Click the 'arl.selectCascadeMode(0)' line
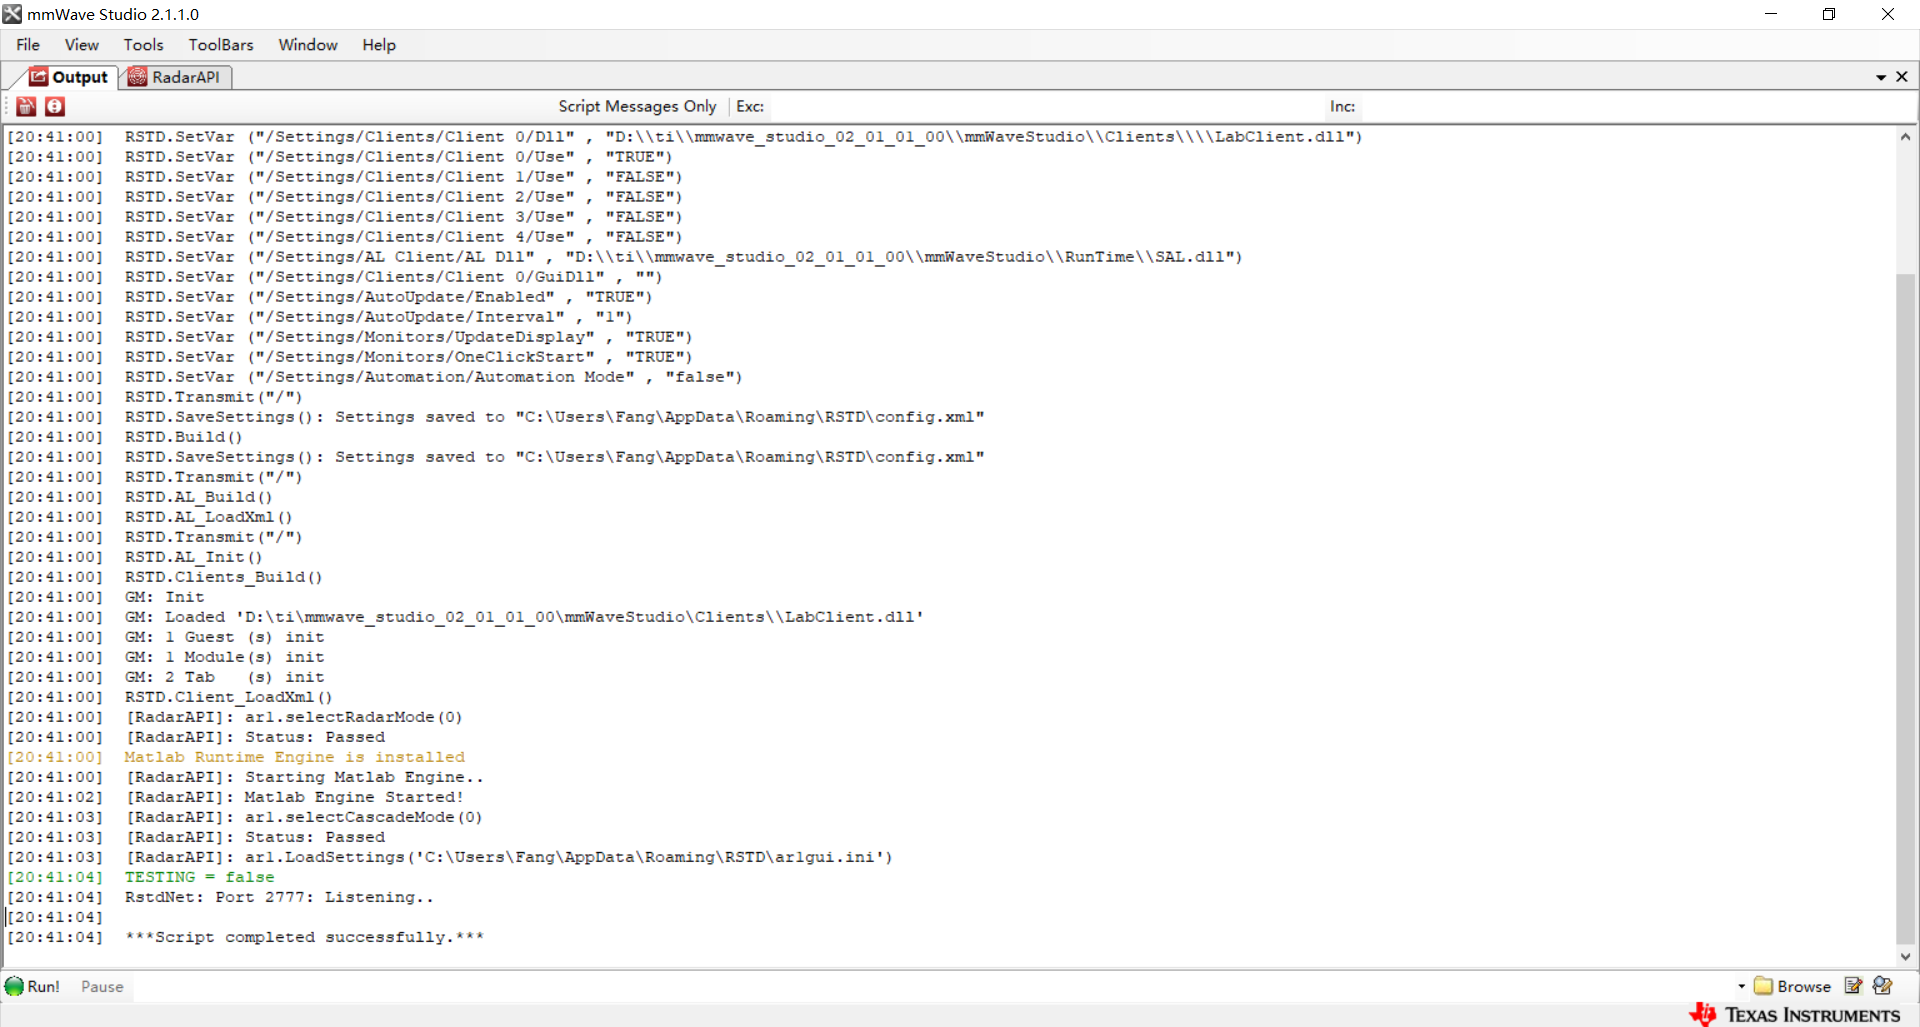The width and height of the screenshot is (1920, 1027). click(303, 817)
